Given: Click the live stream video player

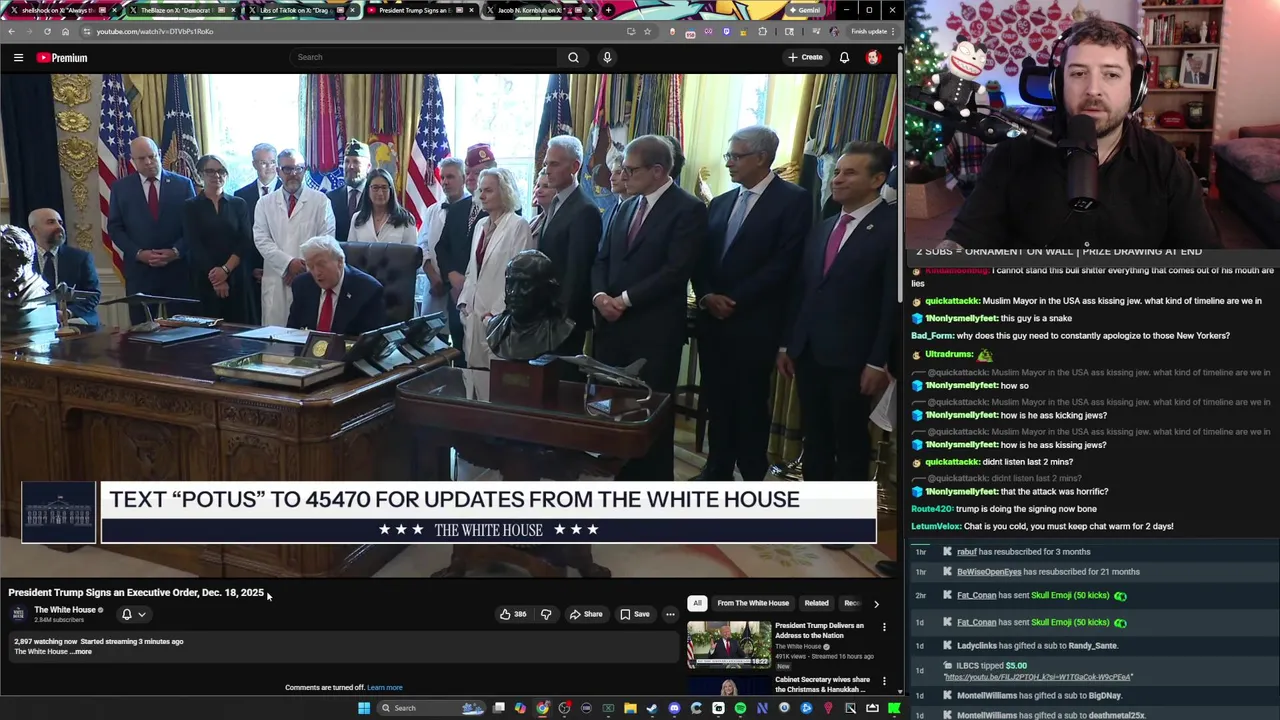Looking at the screenshot, I should pyautogui.click(x=448, y=325).
